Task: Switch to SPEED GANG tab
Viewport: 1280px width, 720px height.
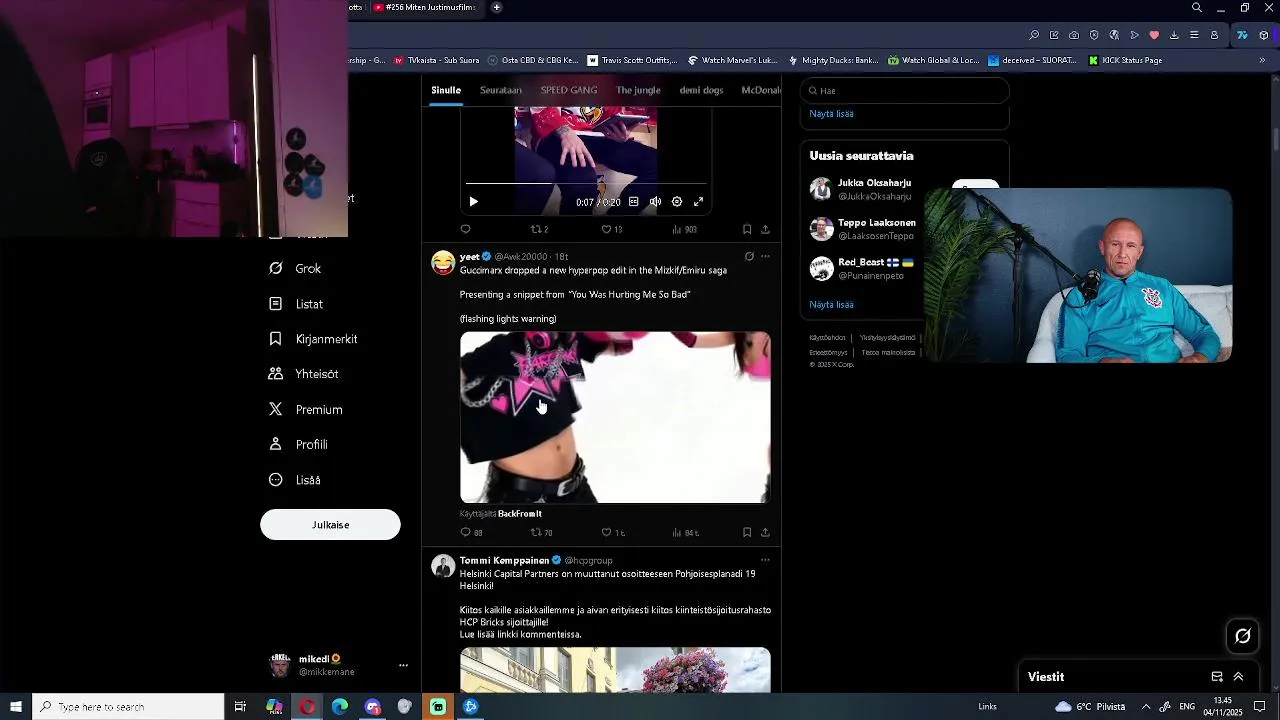Action: pos(568,90)
